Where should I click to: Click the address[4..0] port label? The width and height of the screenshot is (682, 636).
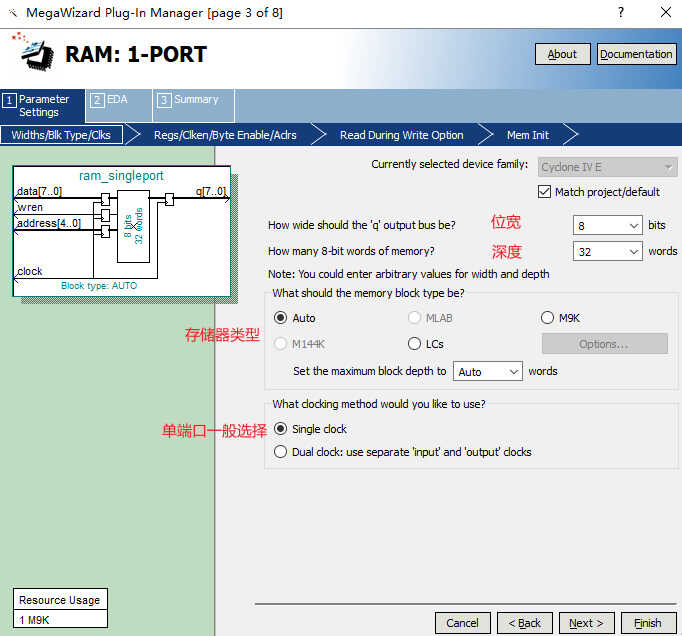49,223
